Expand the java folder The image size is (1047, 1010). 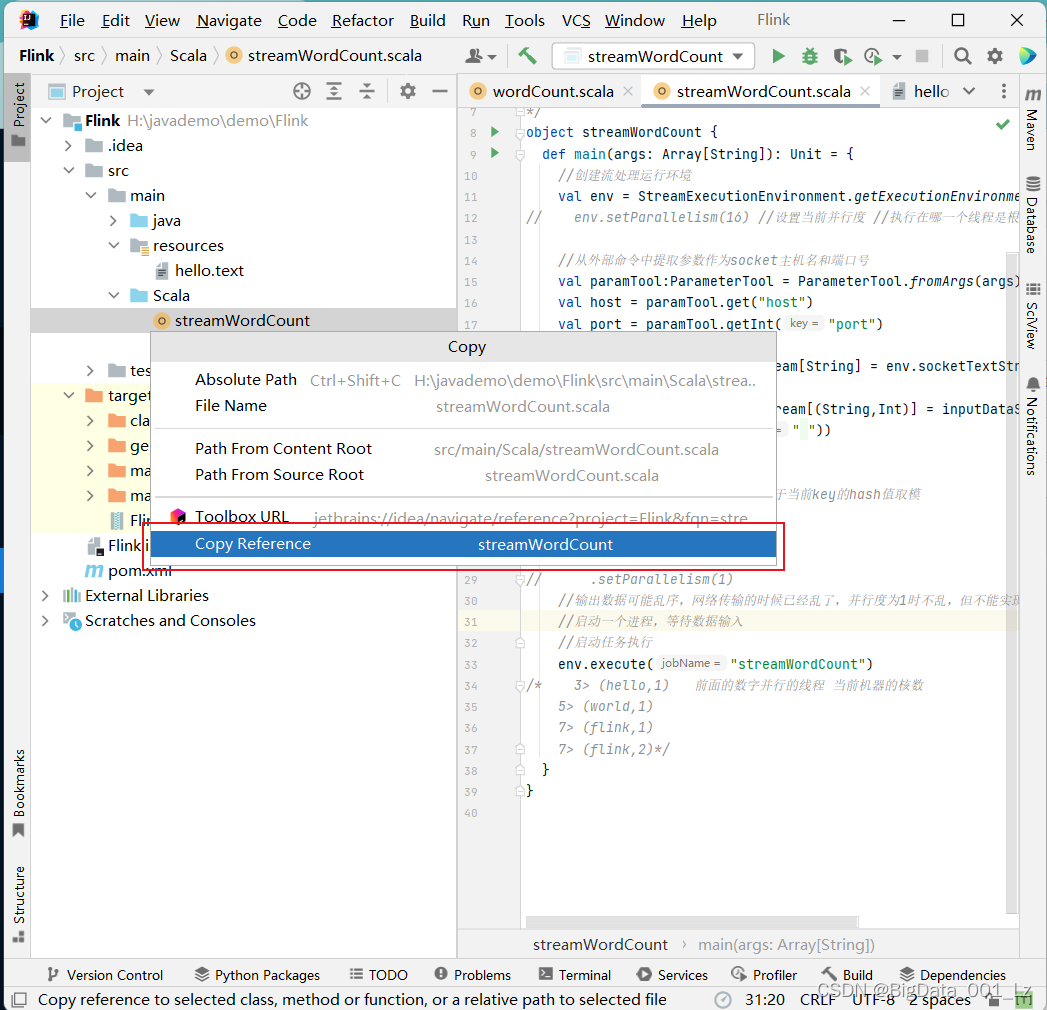point(113,220)
